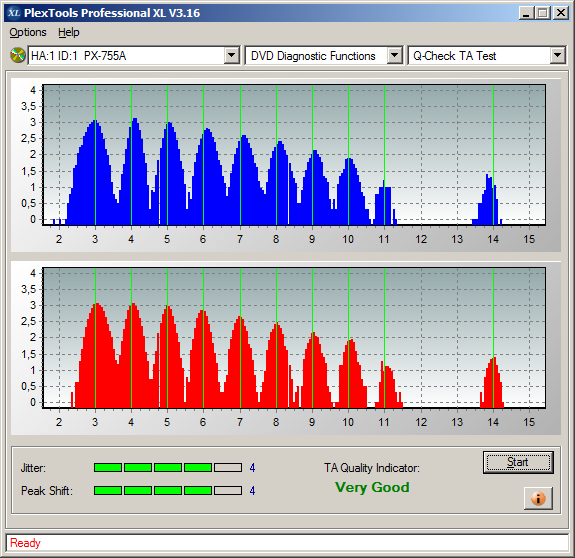This screenshot has height=558, width=575.
Task: Expand the drive selector dropdown arrow
Action: click(232, 56)
